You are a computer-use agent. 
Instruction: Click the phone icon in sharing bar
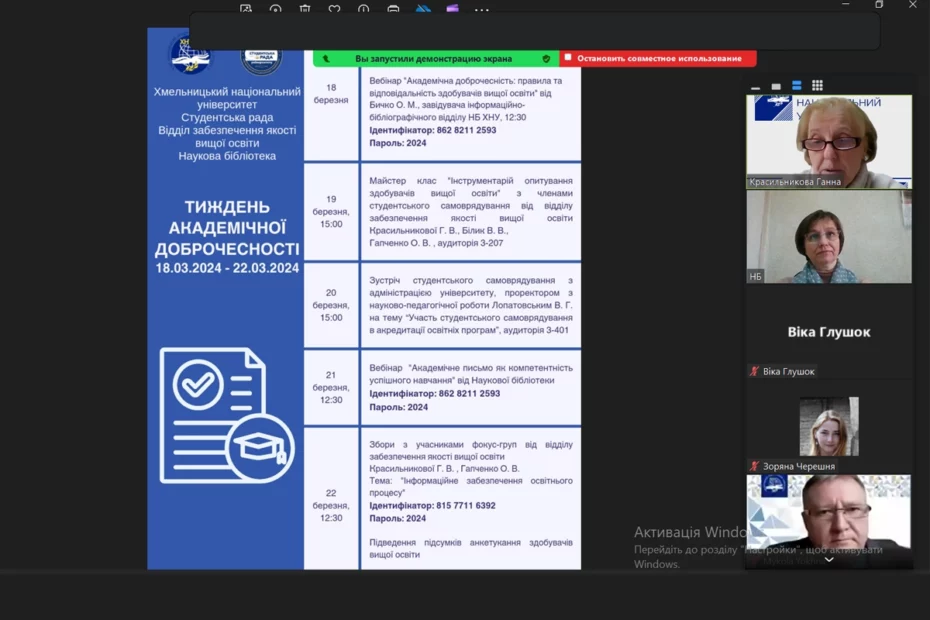coord(326,59)
